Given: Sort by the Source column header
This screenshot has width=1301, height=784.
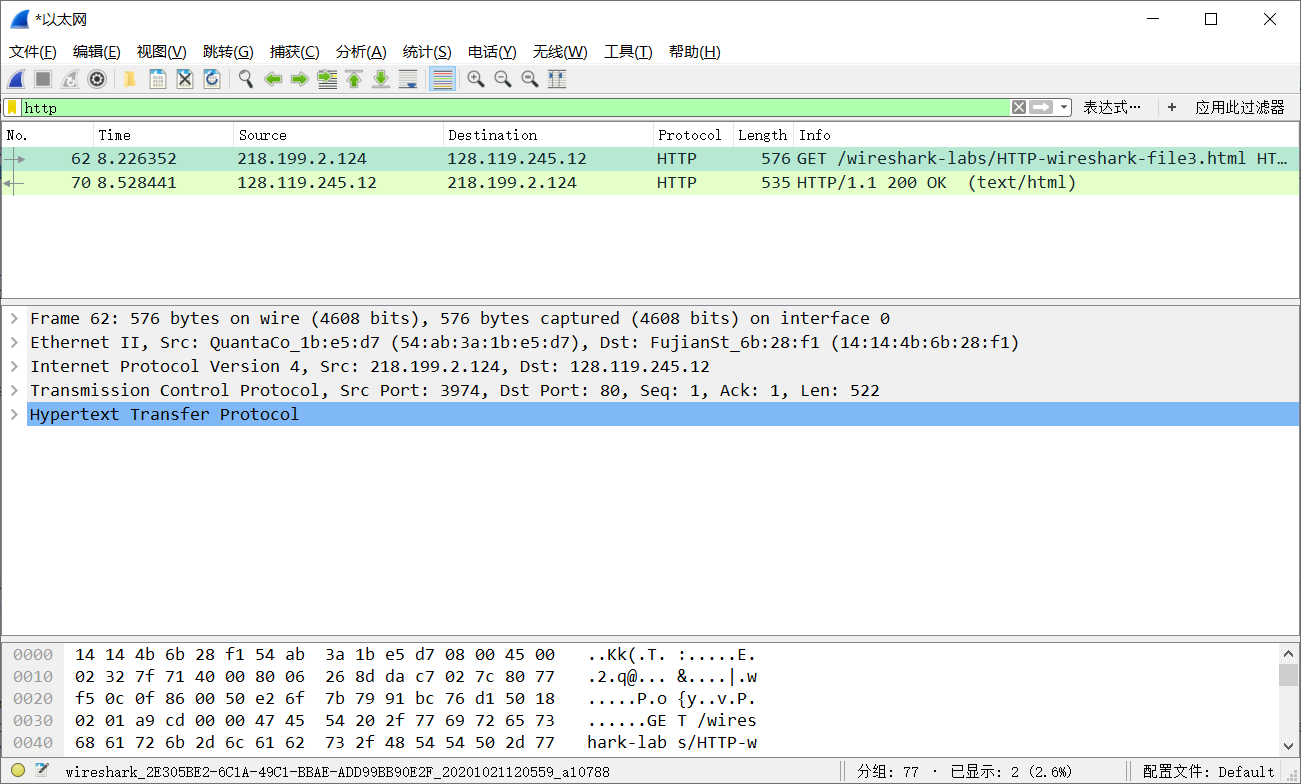Looking at the screenshot, I should [x=339, y=135].
